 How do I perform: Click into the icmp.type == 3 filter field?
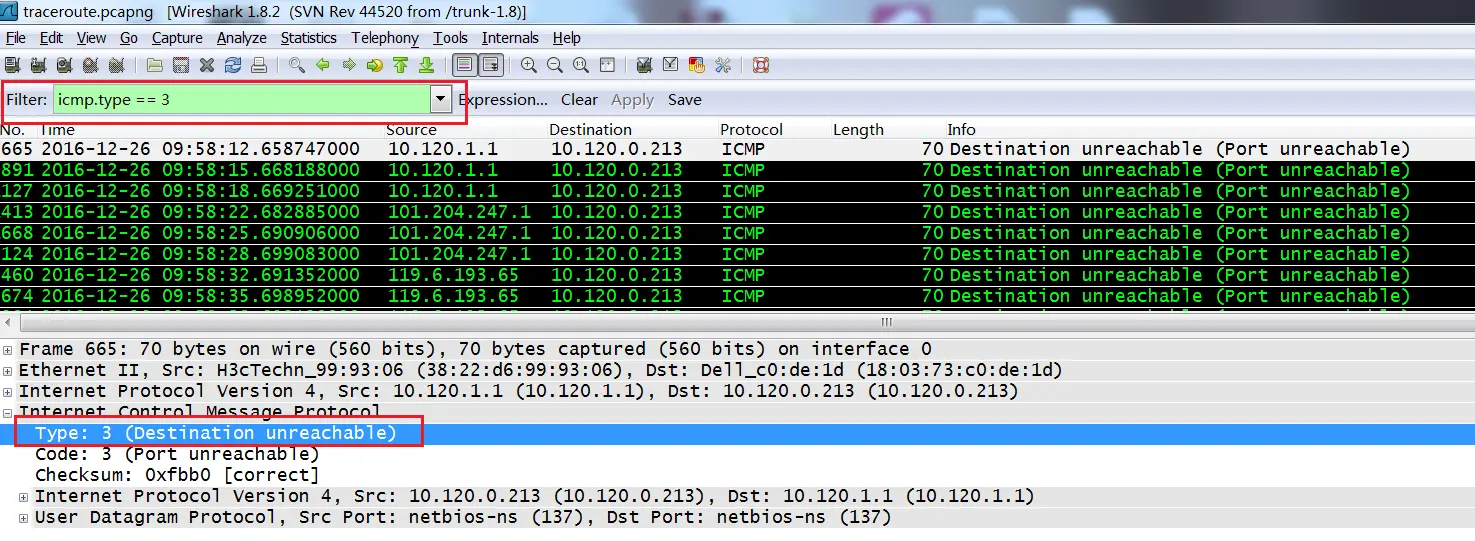click(x=240, y=99)
